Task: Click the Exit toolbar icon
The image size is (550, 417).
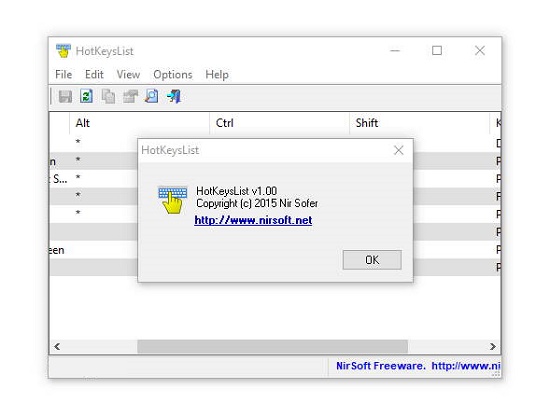Action: [x=174, y=96]
